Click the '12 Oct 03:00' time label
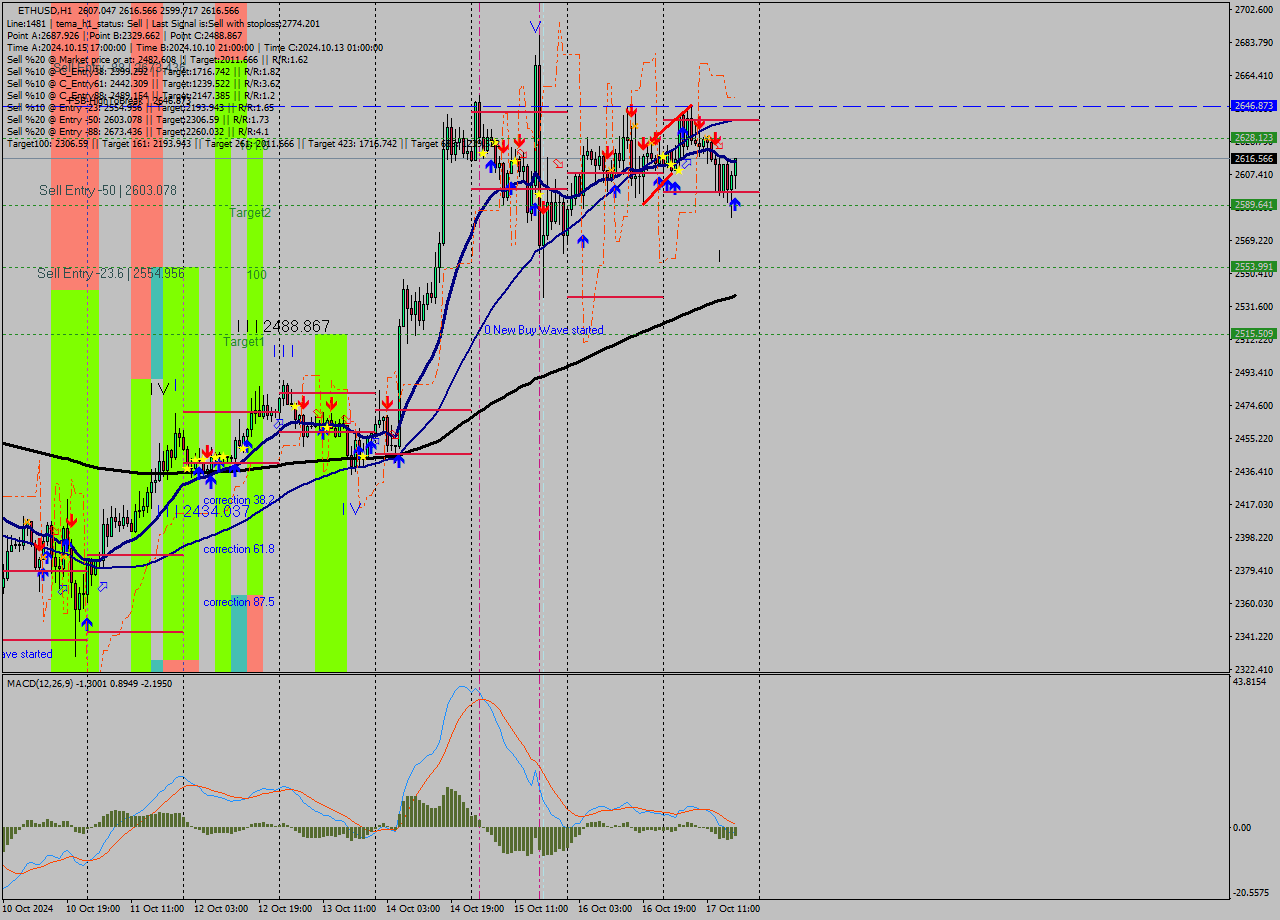Viewport: 1280px width, 920px height. click(x=221, y=909)
